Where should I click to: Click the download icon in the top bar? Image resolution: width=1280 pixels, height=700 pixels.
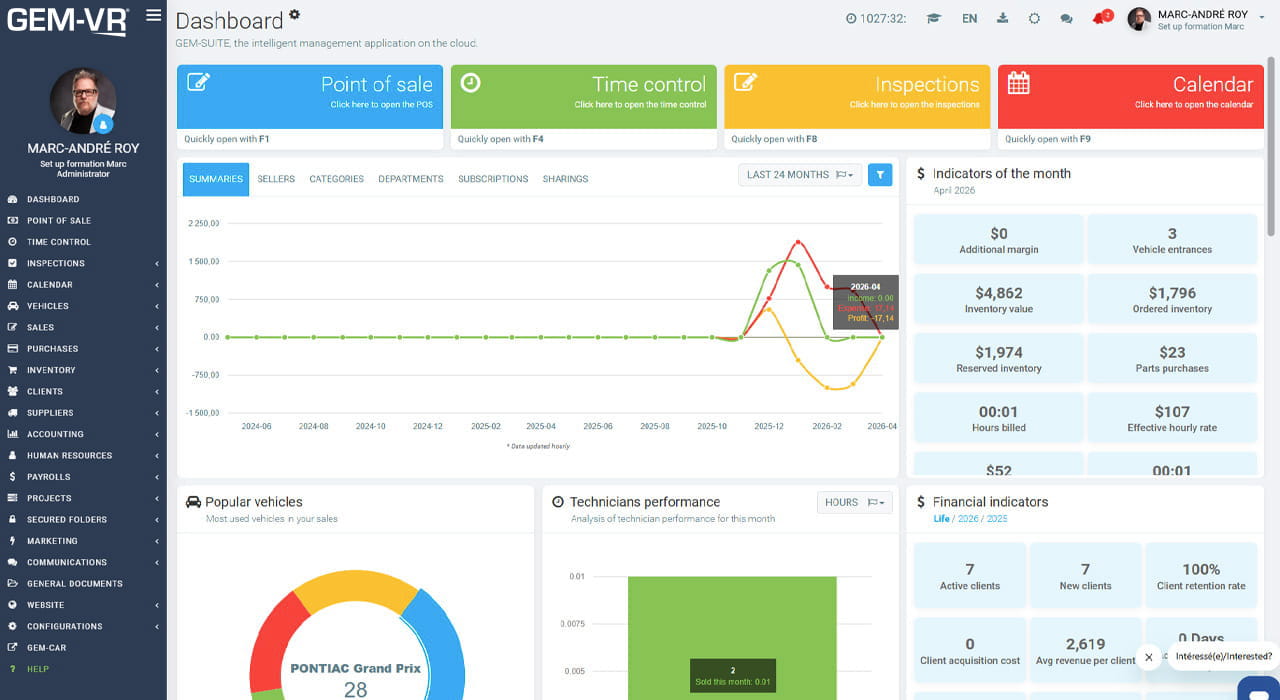1003,18
